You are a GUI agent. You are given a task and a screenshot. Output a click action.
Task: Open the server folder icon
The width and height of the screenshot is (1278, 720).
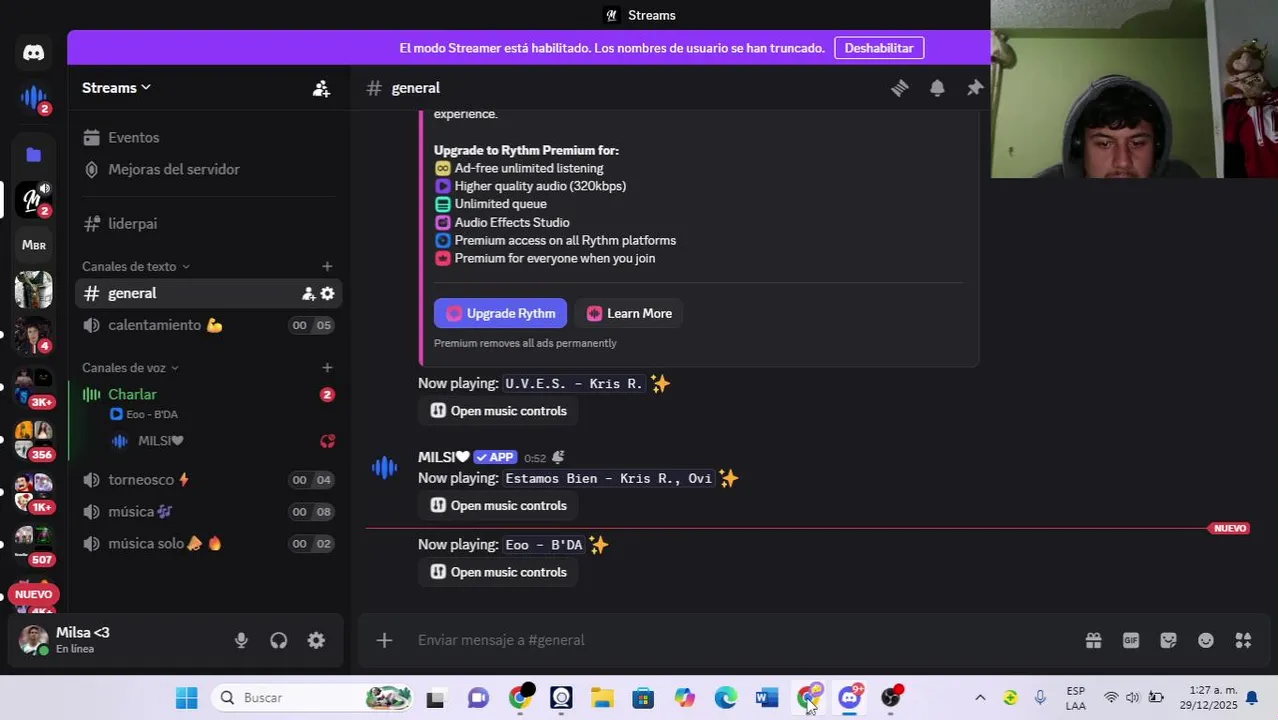tap(33, 154)
